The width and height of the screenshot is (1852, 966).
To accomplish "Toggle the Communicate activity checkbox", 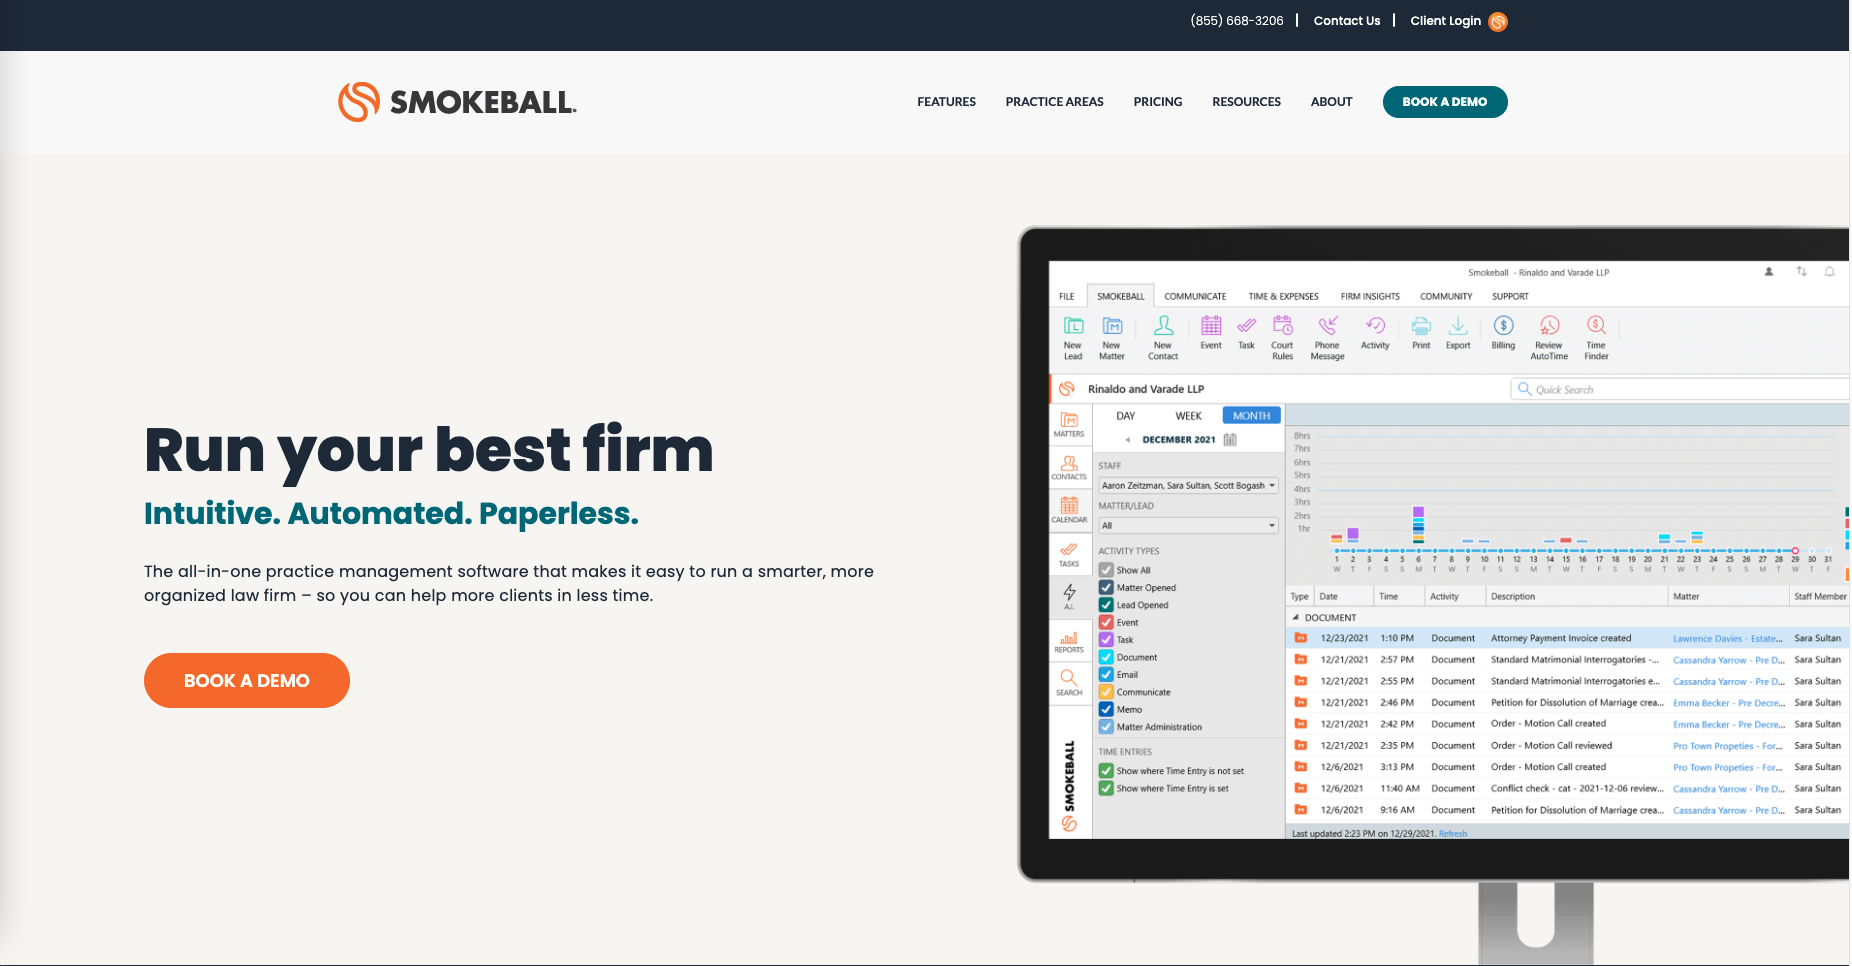I will [x=1106, y=692].
